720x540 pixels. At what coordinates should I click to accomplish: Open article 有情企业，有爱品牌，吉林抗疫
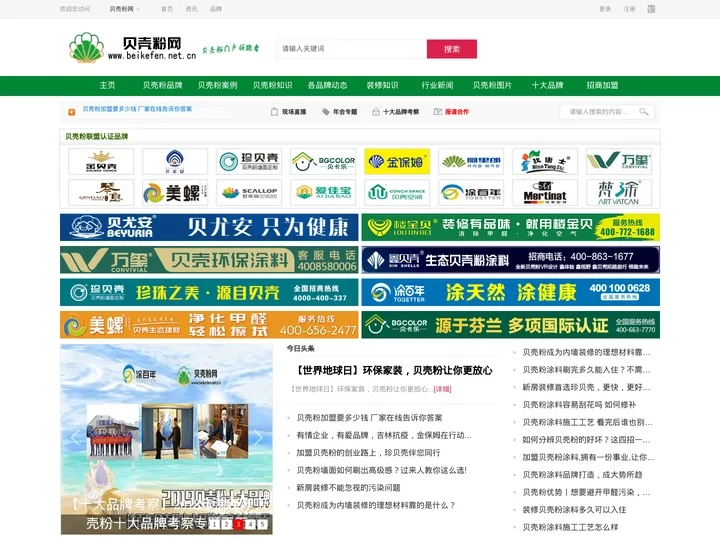click(384, 435)
